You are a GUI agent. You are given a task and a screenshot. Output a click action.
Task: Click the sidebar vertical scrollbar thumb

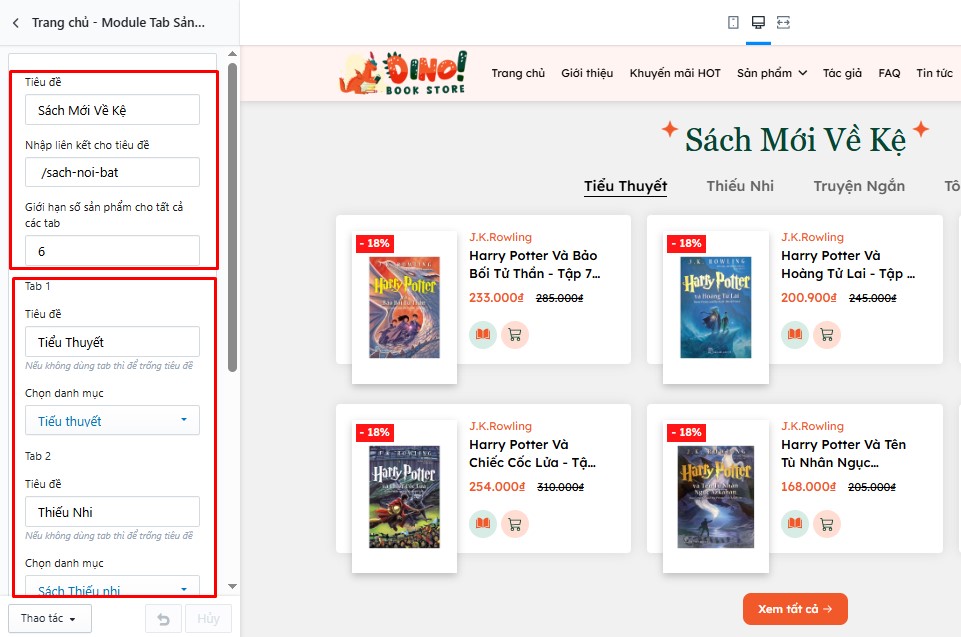click(x=232, y=217)
